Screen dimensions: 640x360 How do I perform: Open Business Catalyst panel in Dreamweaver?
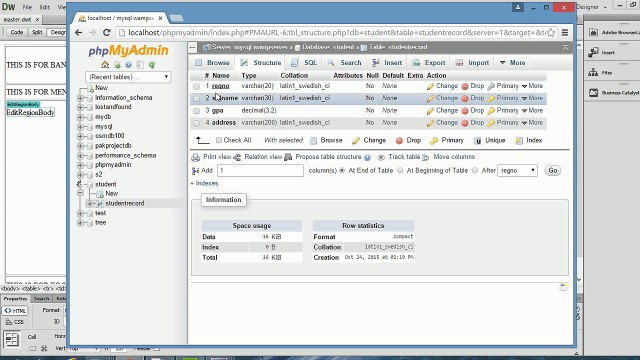[613, 93]
